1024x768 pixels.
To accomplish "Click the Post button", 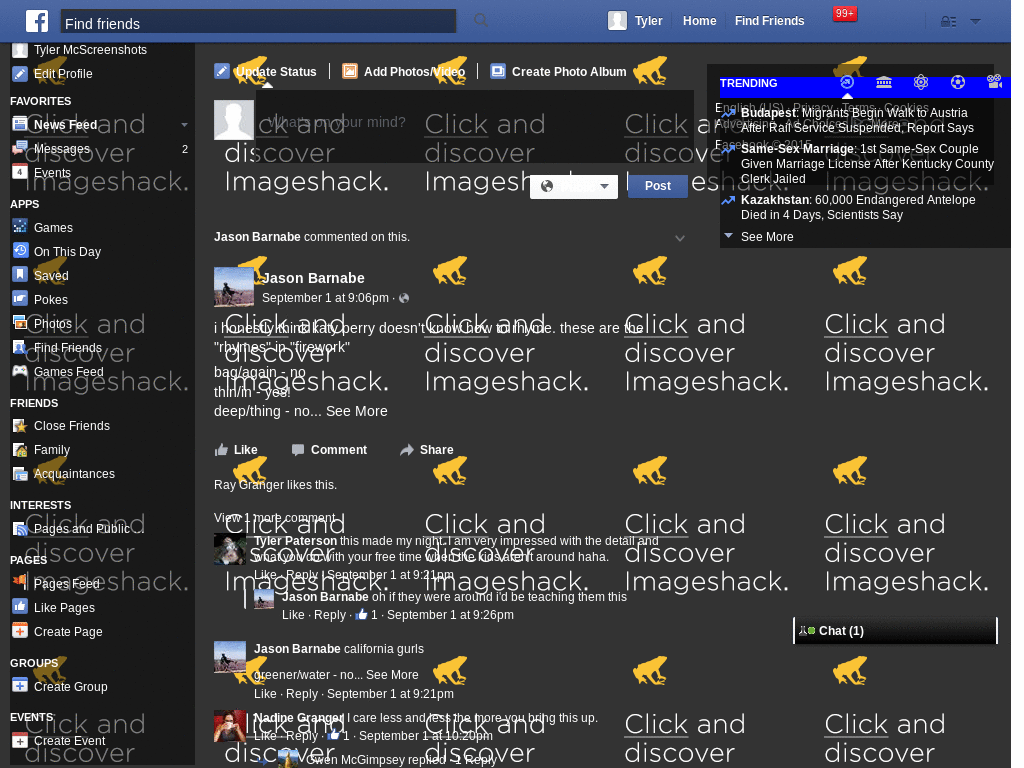I will pyautogui.click(x=658, y=186).
